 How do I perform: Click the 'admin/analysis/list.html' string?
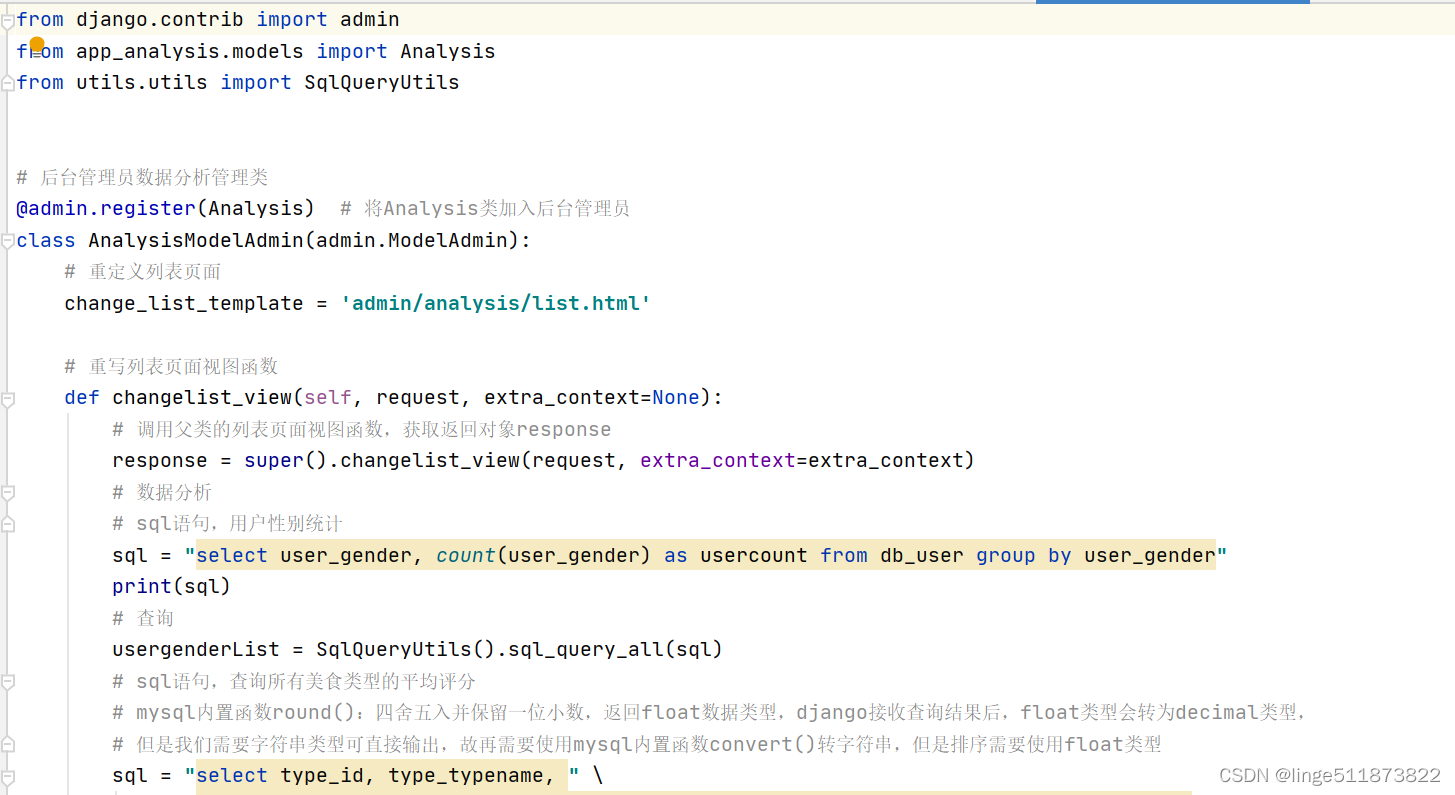pos(496,303)
